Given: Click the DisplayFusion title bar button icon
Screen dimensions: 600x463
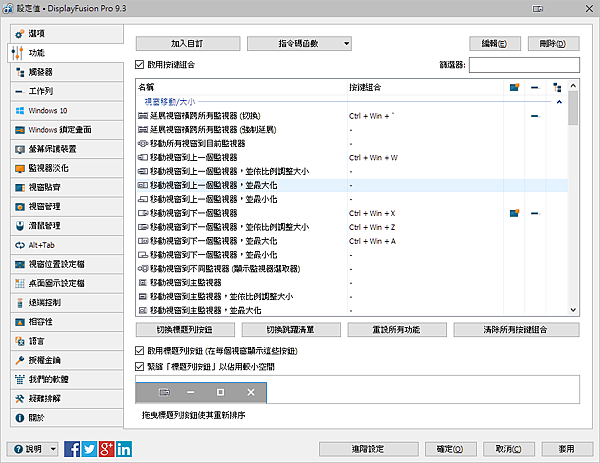Looking at the screenshot, I should (x=538, y=9).
